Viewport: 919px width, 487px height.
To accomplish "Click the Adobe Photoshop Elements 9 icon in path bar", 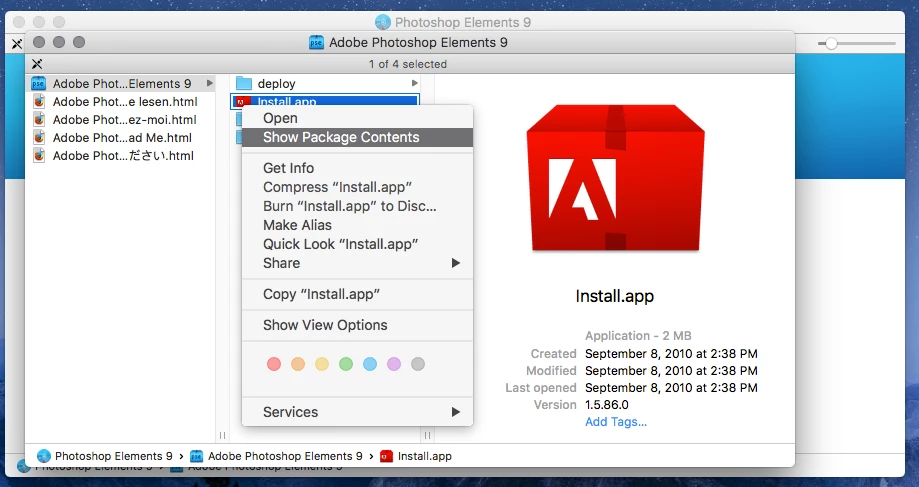I will click(197, 456).
